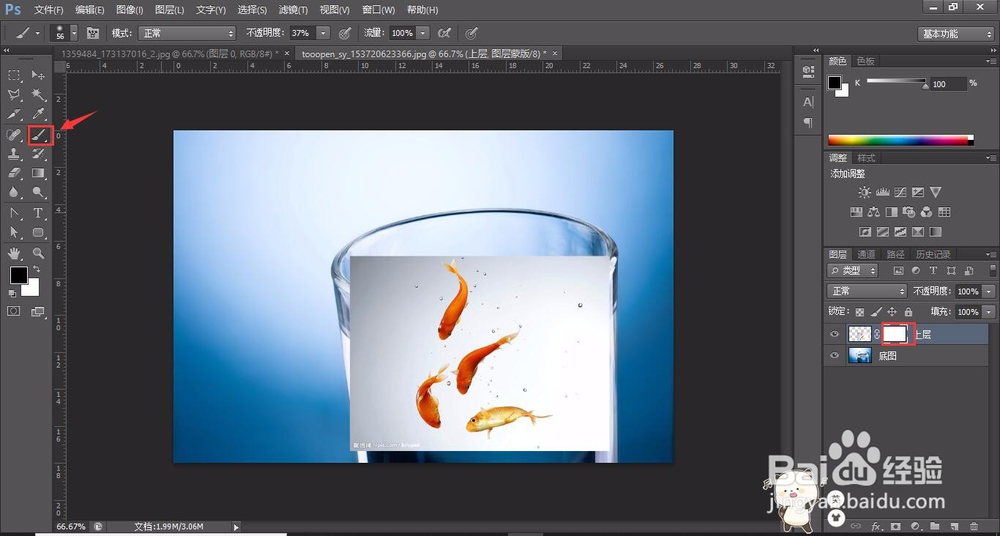Open the 模式 blend mode dropdown in options bar
This screenshot has width=1000, height=536.
click(187, 33)
